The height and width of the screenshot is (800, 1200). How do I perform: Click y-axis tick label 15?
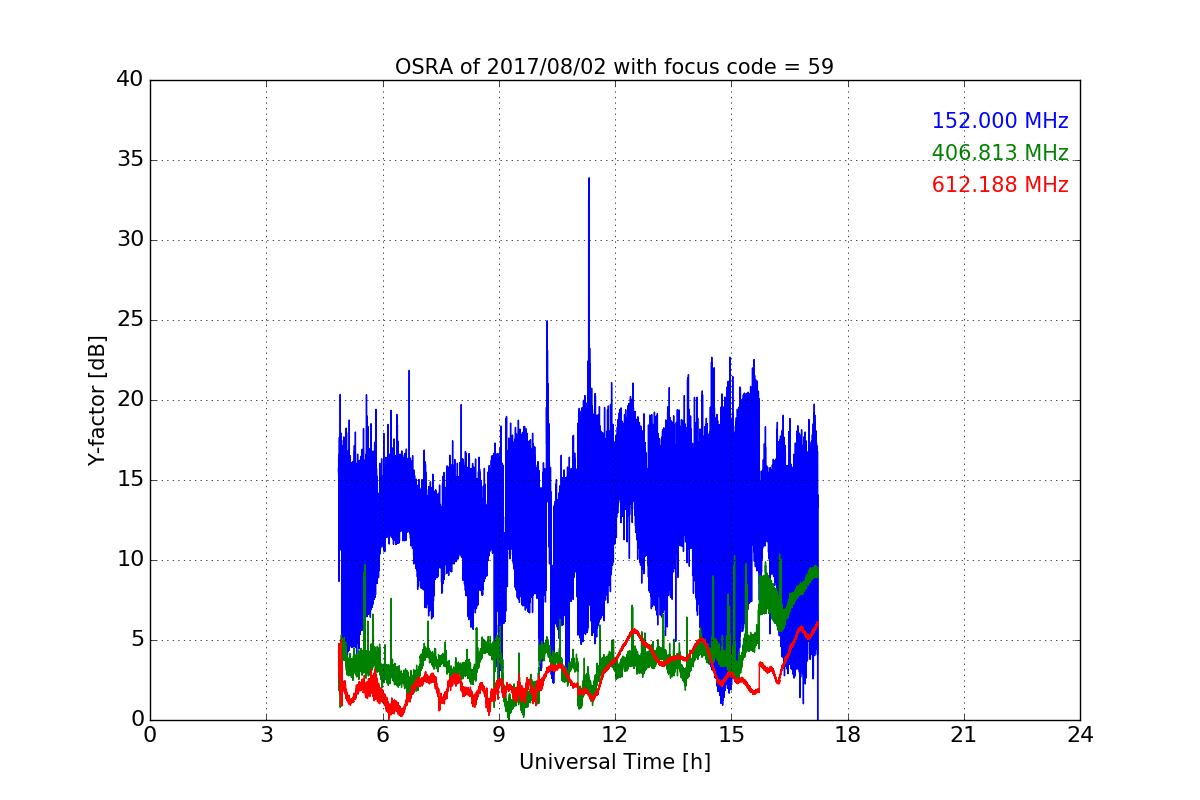click(130, 480)
